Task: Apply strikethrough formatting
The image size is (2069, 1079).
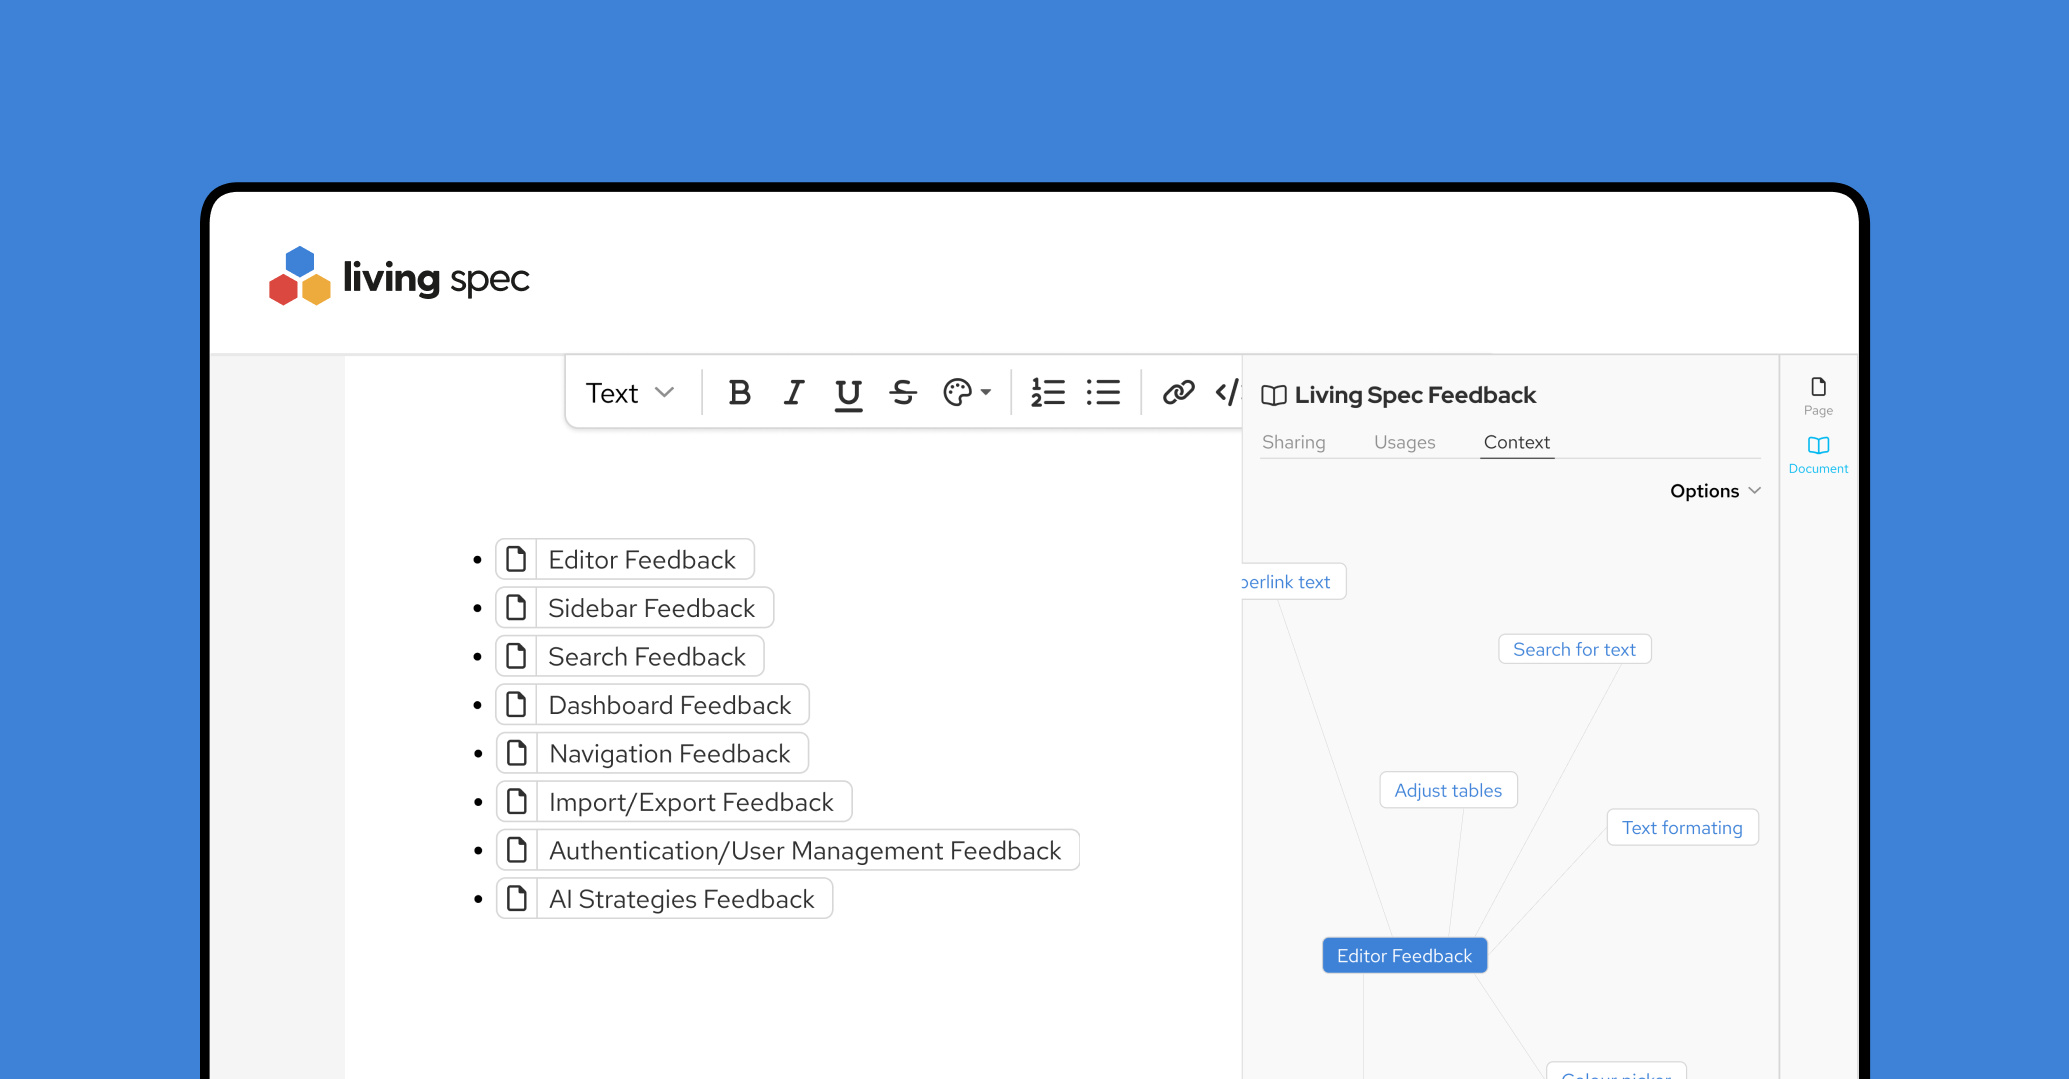Action: point(903,393)
